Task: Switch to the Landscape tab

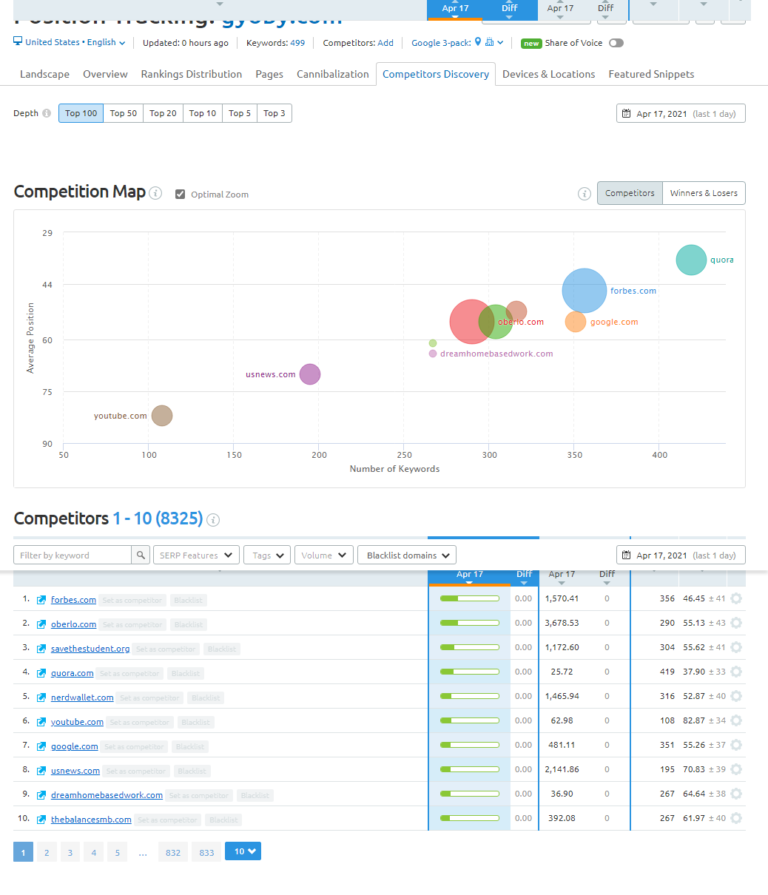Action: (x=45, y=74)
